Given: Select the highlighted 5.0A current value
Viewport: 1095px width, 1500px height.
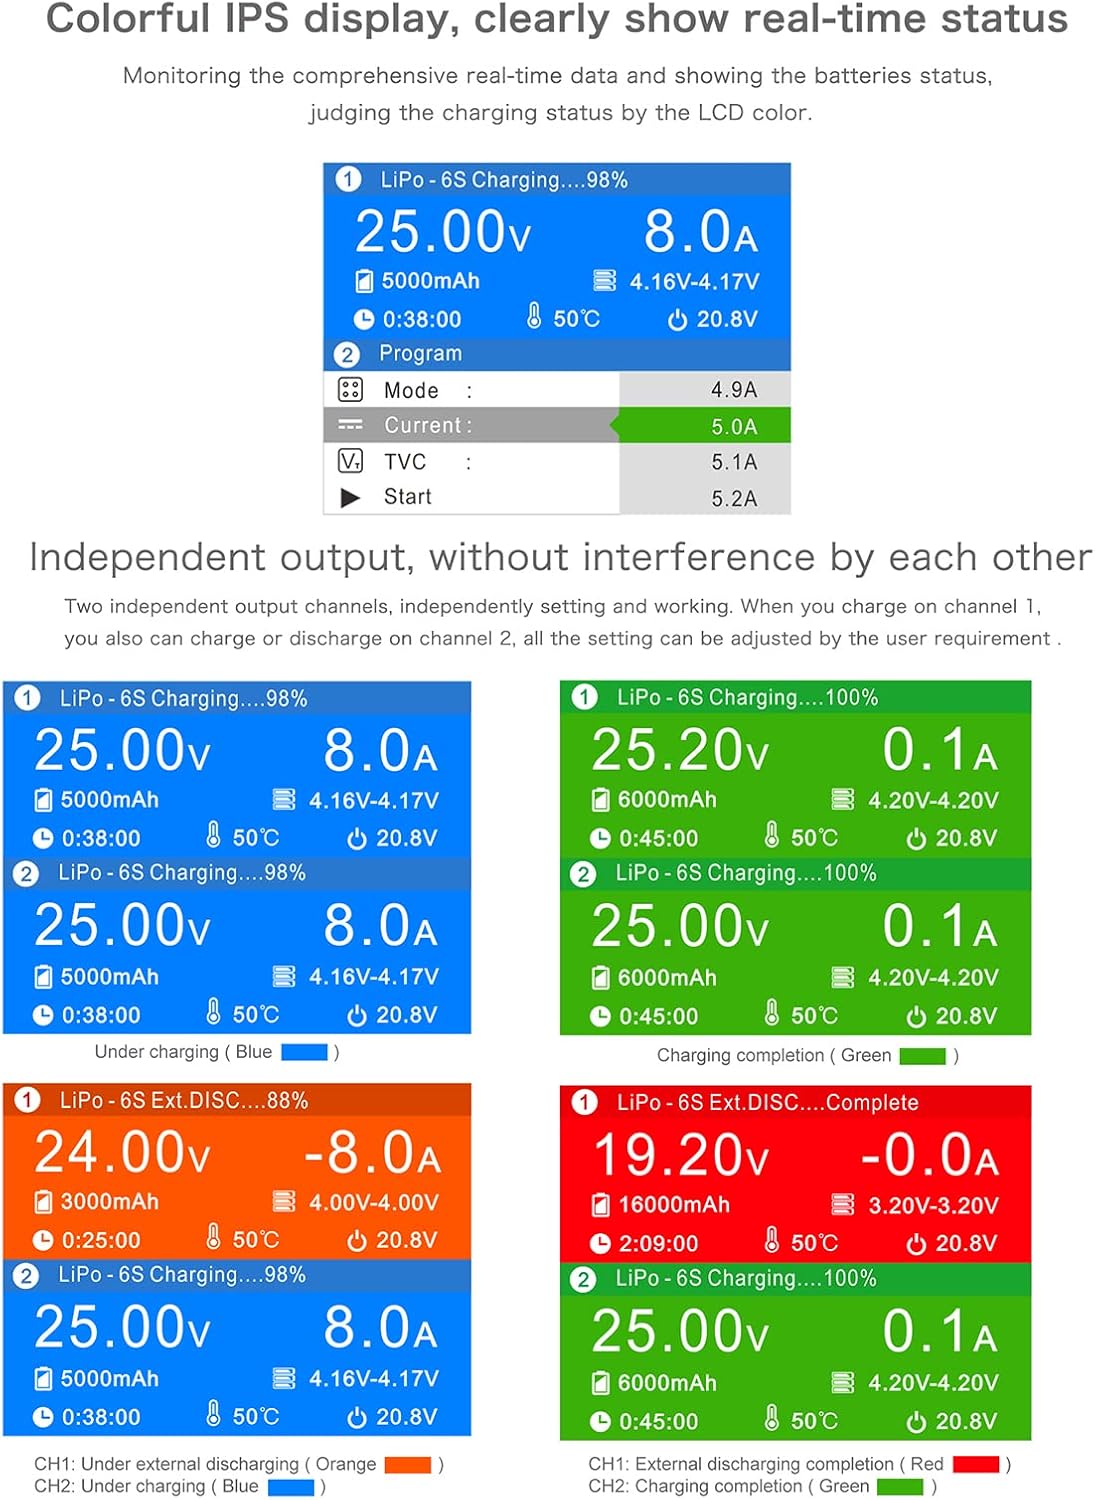Looking at the screenshot, I should coord(733,426).
